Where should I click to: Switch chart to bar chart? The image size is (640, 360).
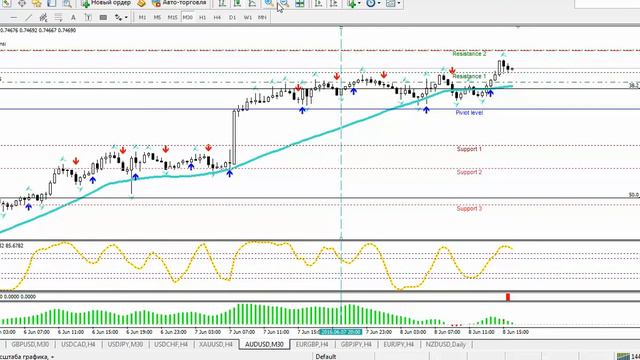(x=222, y=3)
